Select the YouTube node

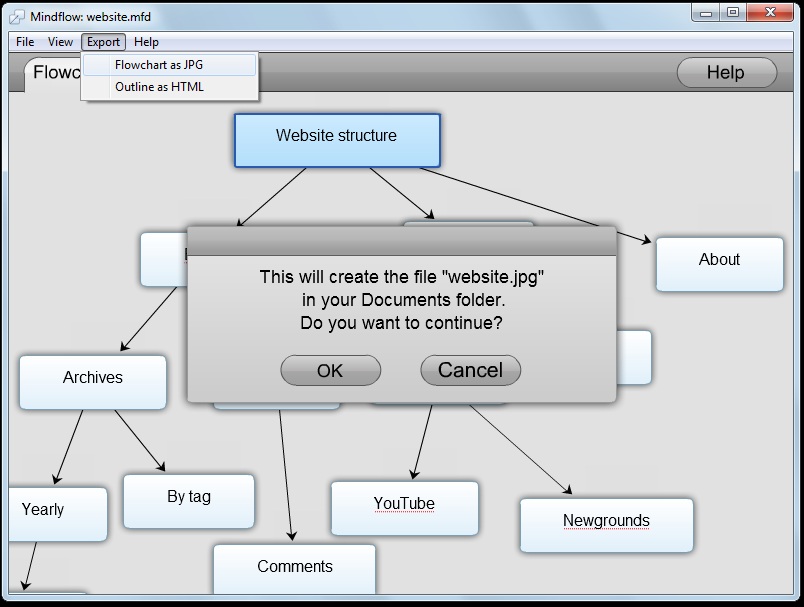(404, 508)
